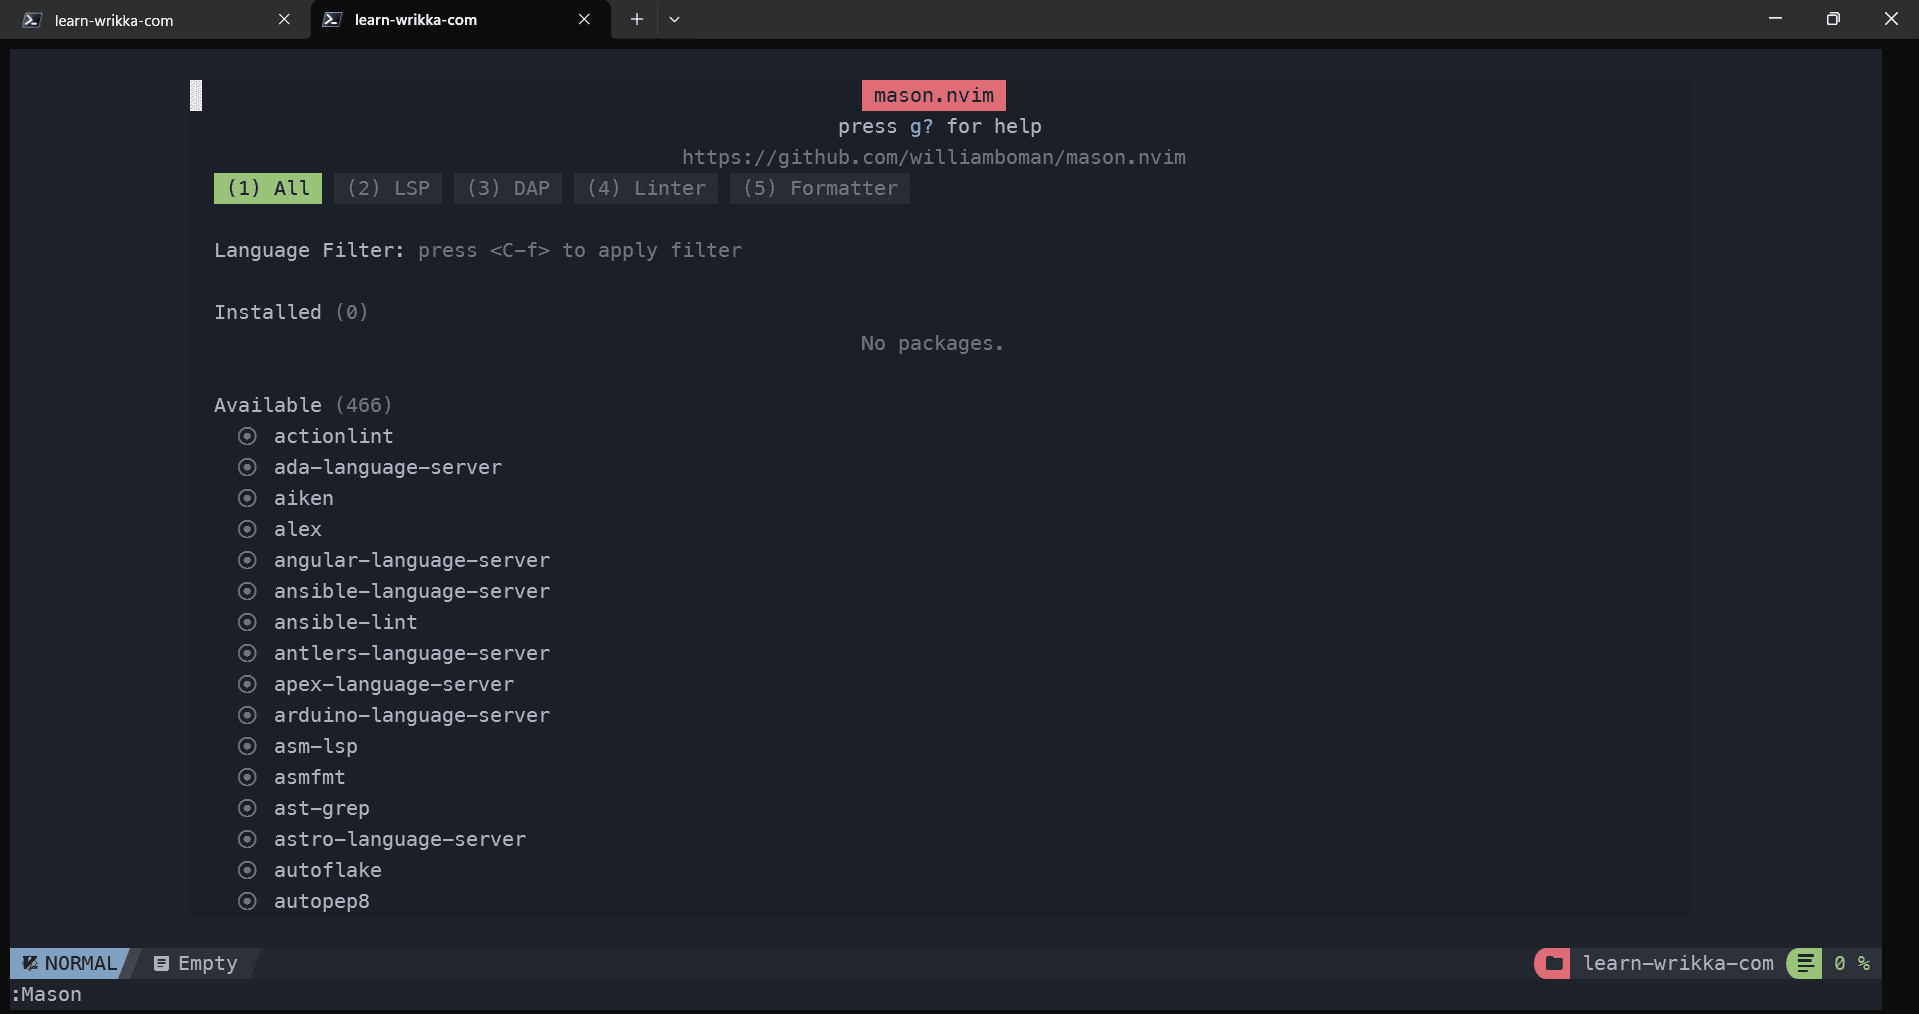
Task: Click the package icon beside ast-grep
Action: (247, 808)
